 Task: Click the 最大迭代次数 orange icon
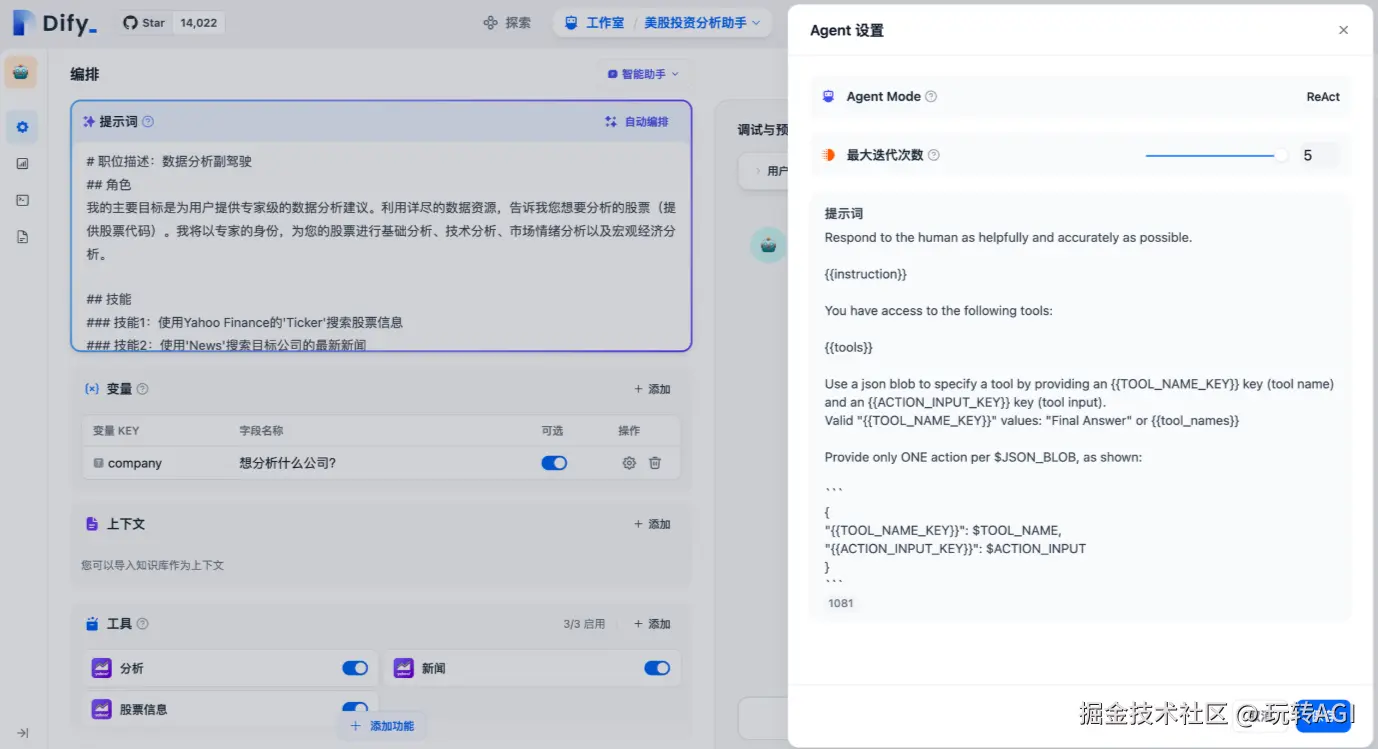click(x=828, y=155)
